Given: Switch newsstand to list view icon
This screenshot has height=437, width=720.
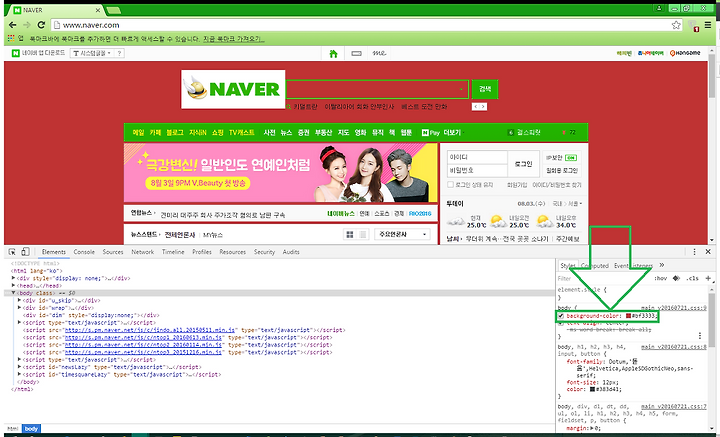Looking at the screenshot, I should (x=363, y=235).
